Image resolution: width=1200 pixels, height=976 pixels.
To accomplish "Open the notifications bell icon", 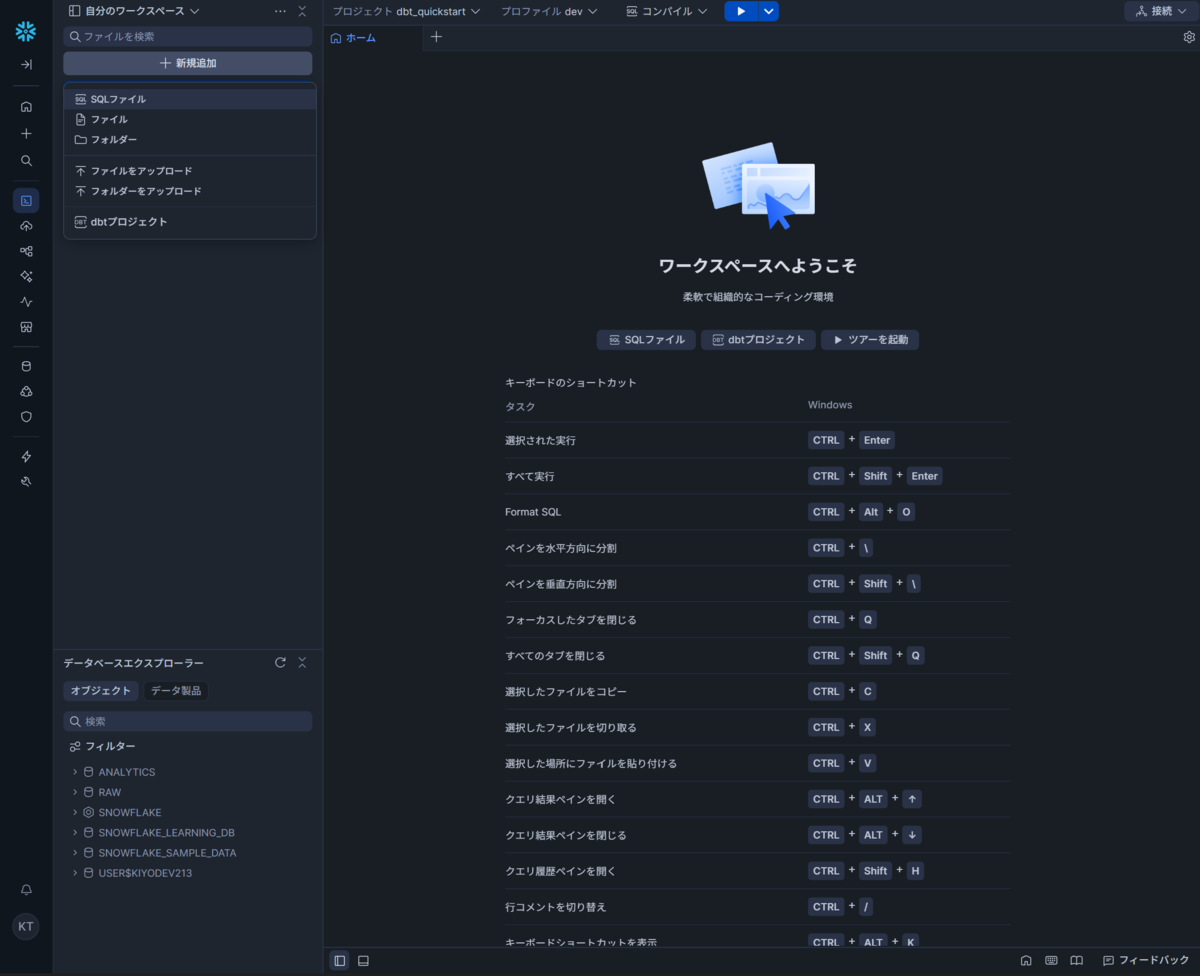I will coord(26,889).
